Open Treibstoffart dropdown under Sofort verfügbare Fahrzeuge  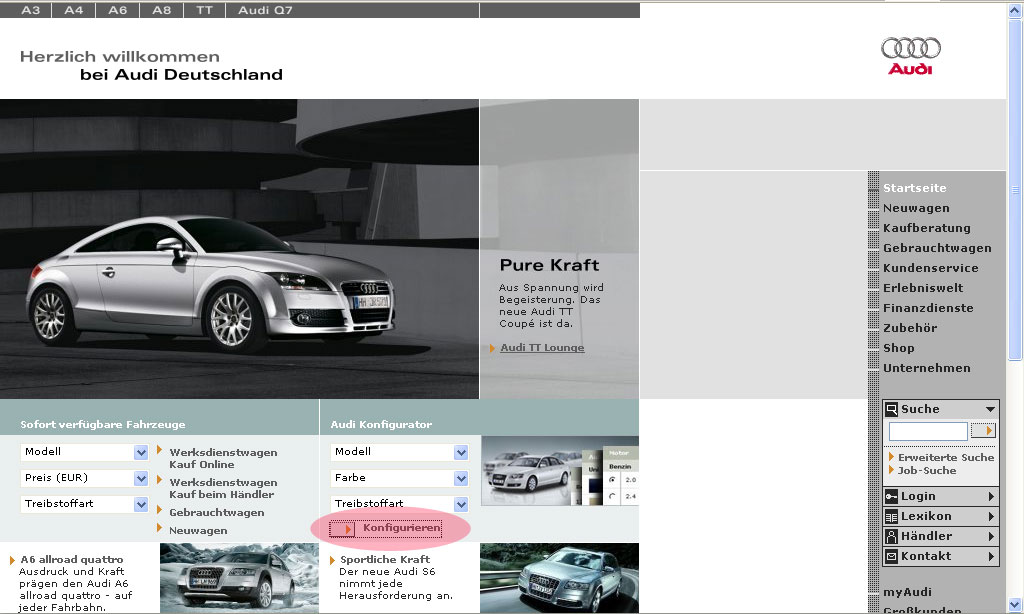84,504
